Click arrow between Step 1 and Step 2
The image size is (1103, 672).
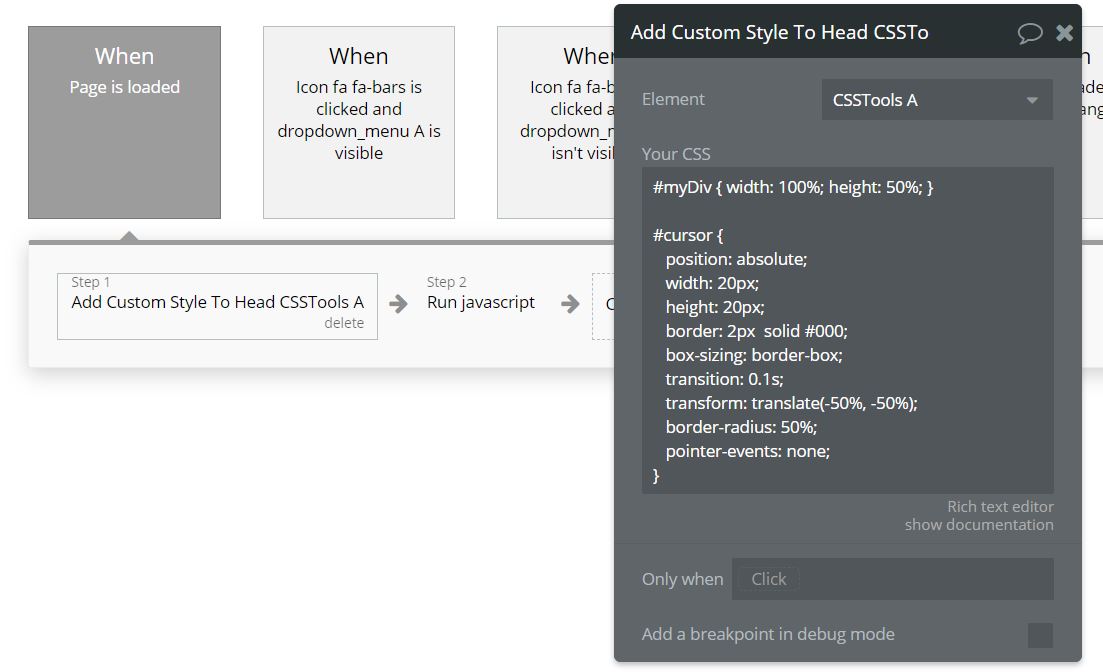398,304
